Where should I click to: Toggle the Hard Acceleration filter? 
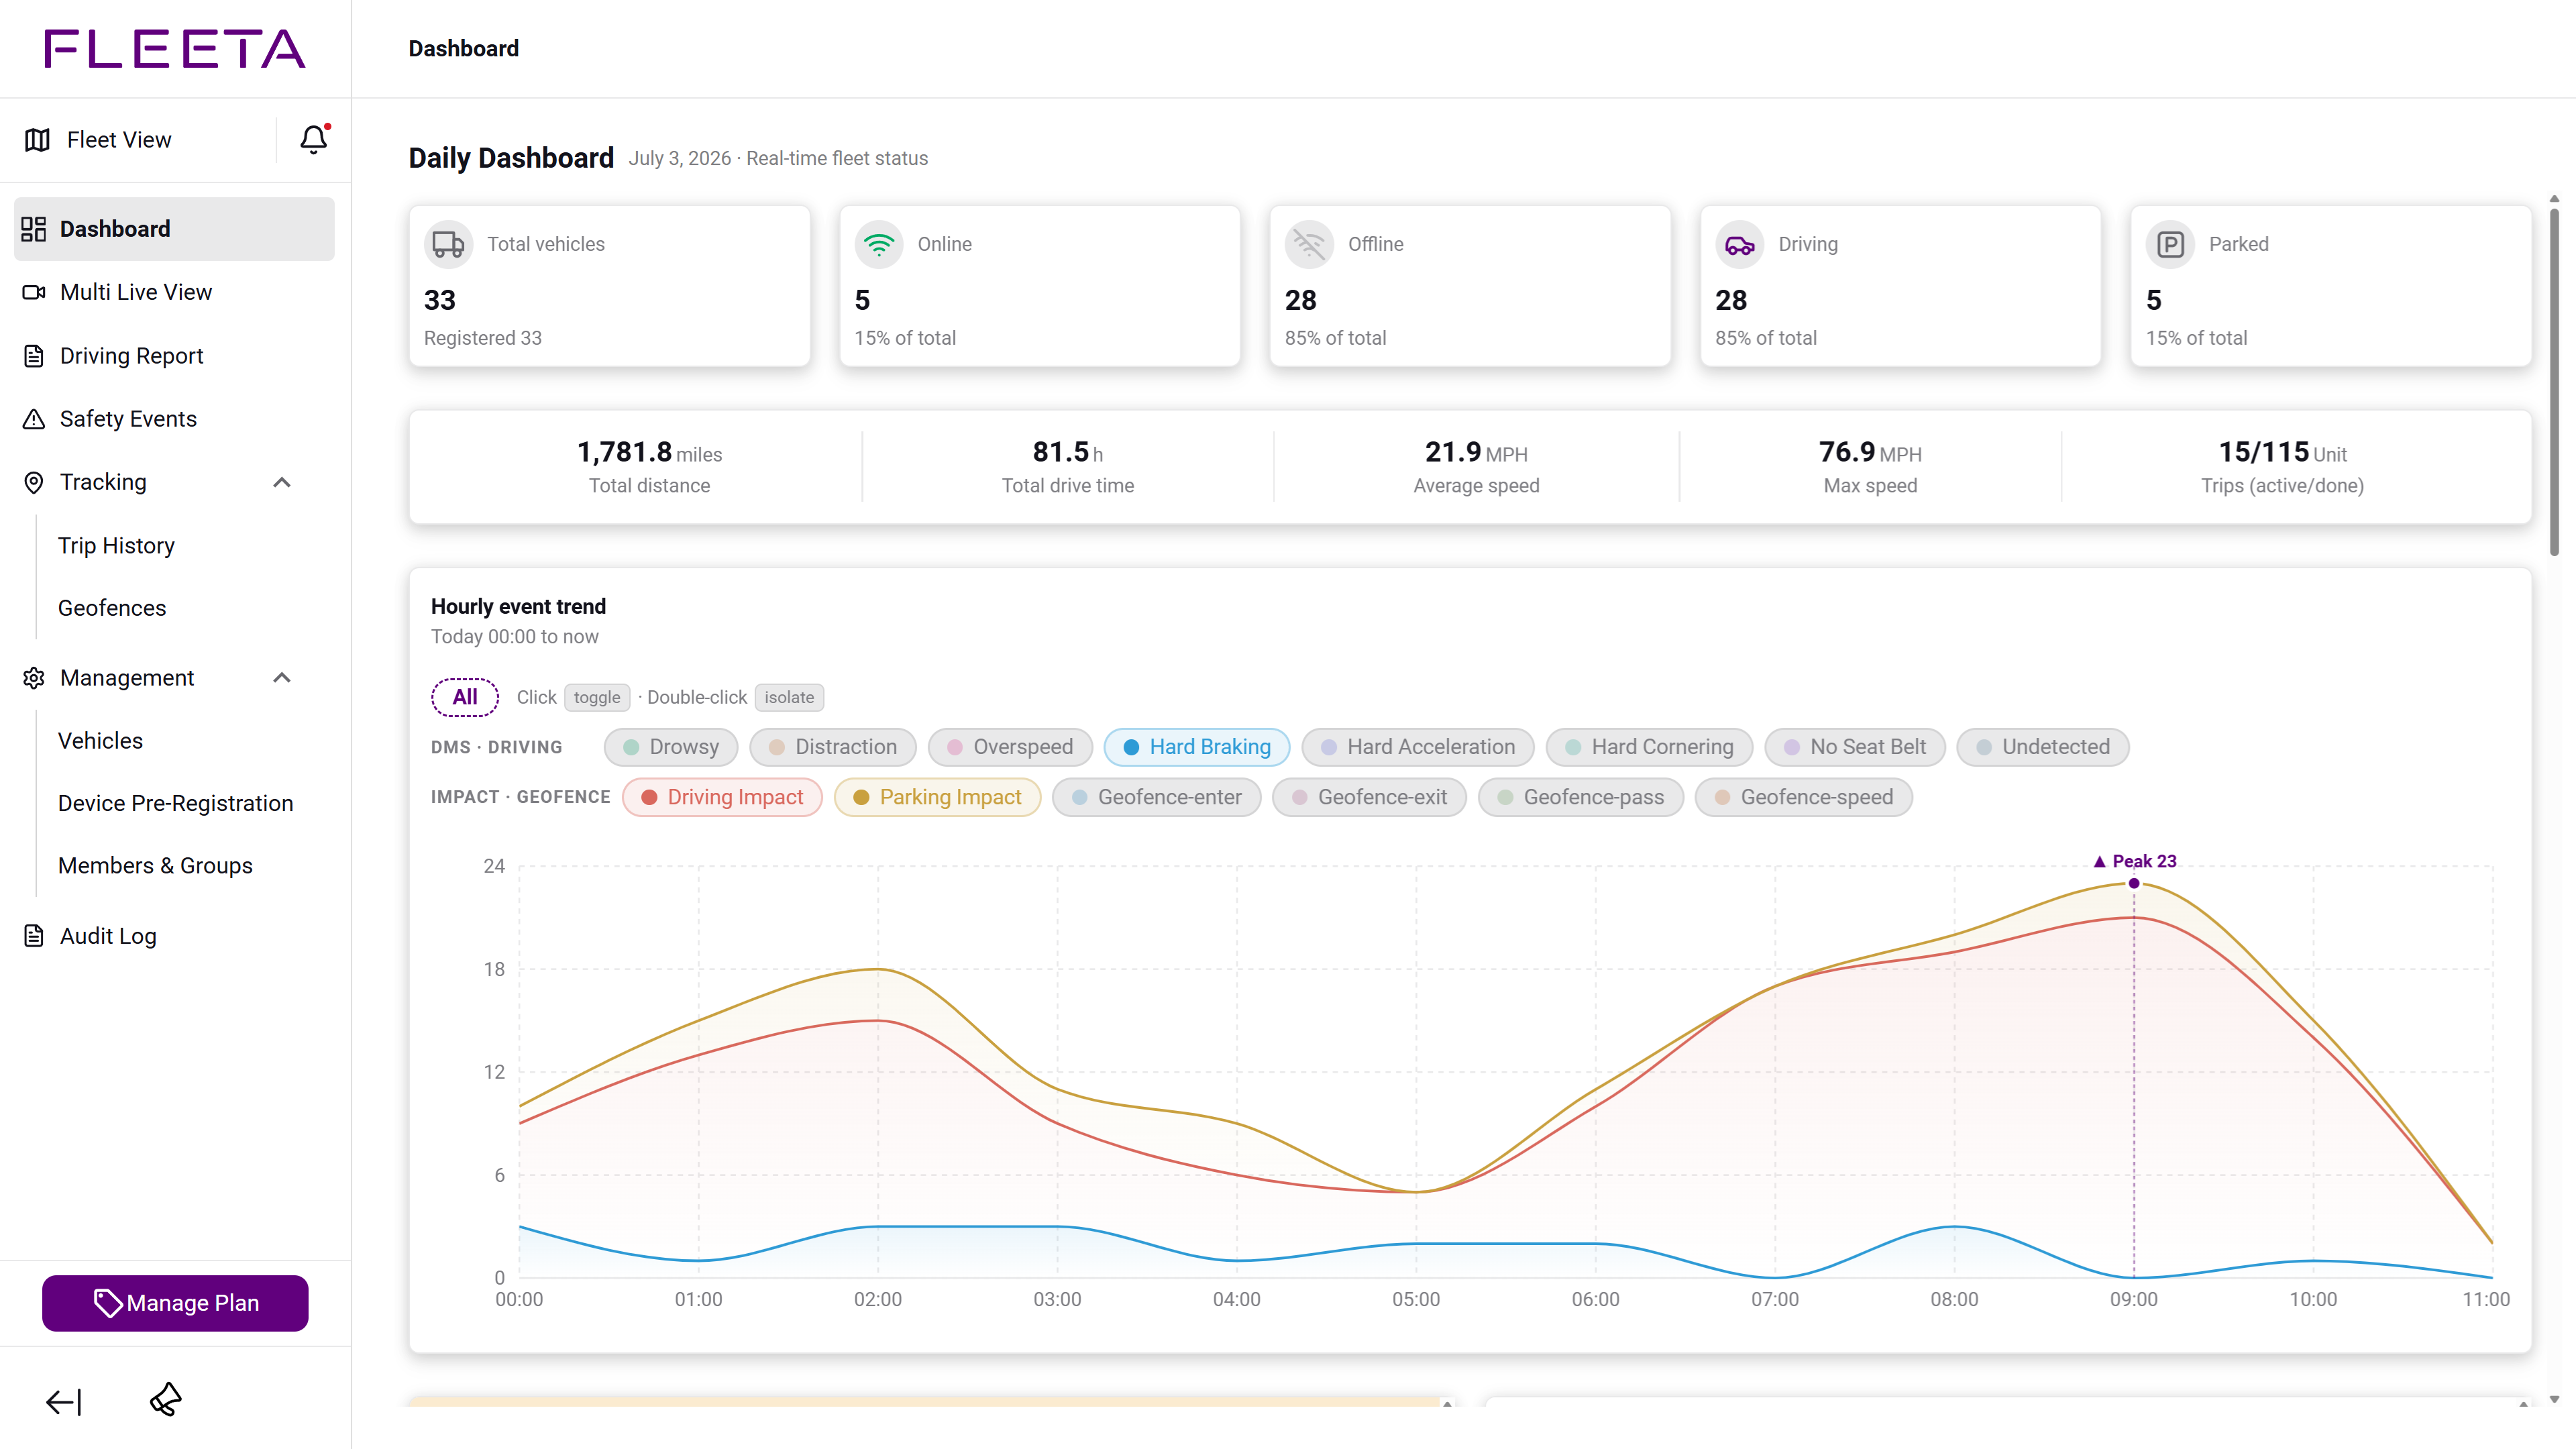(1417, 747)
